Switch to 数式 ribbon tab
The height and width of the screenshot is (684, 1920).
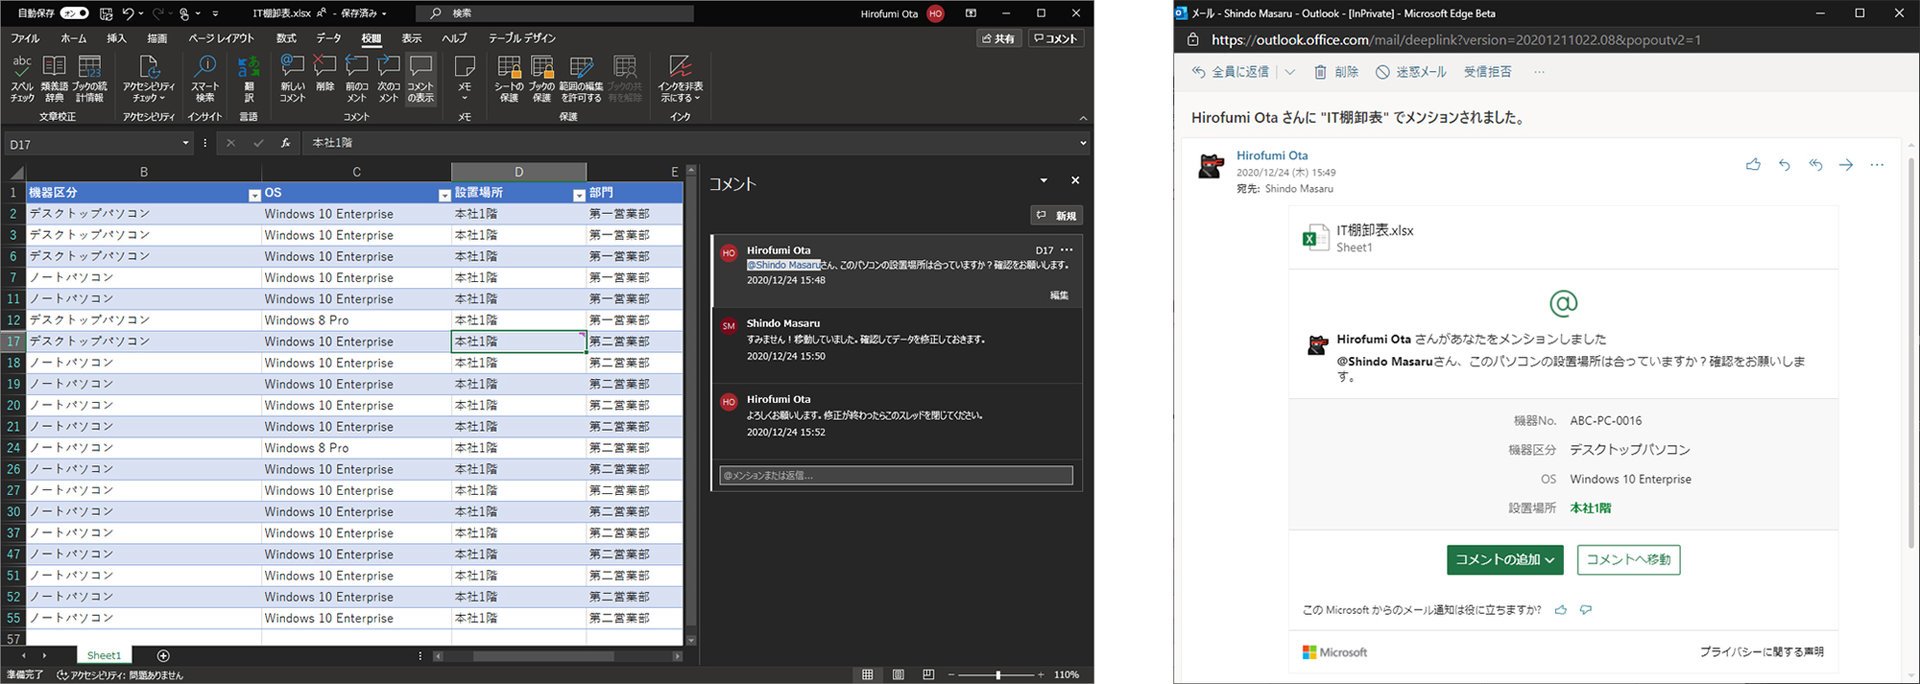tap(287, 38)
